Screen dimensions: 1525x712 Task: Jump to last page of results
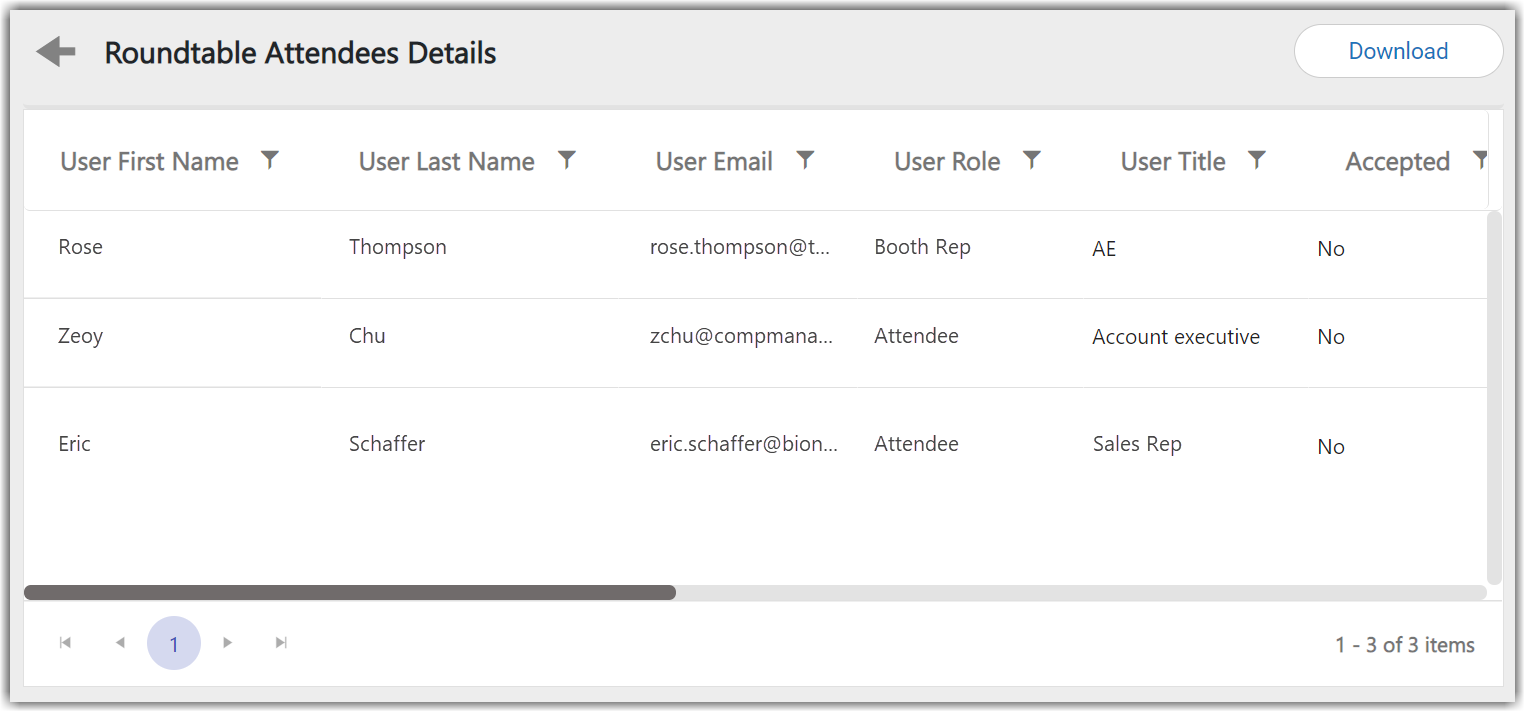pos(282,643)
